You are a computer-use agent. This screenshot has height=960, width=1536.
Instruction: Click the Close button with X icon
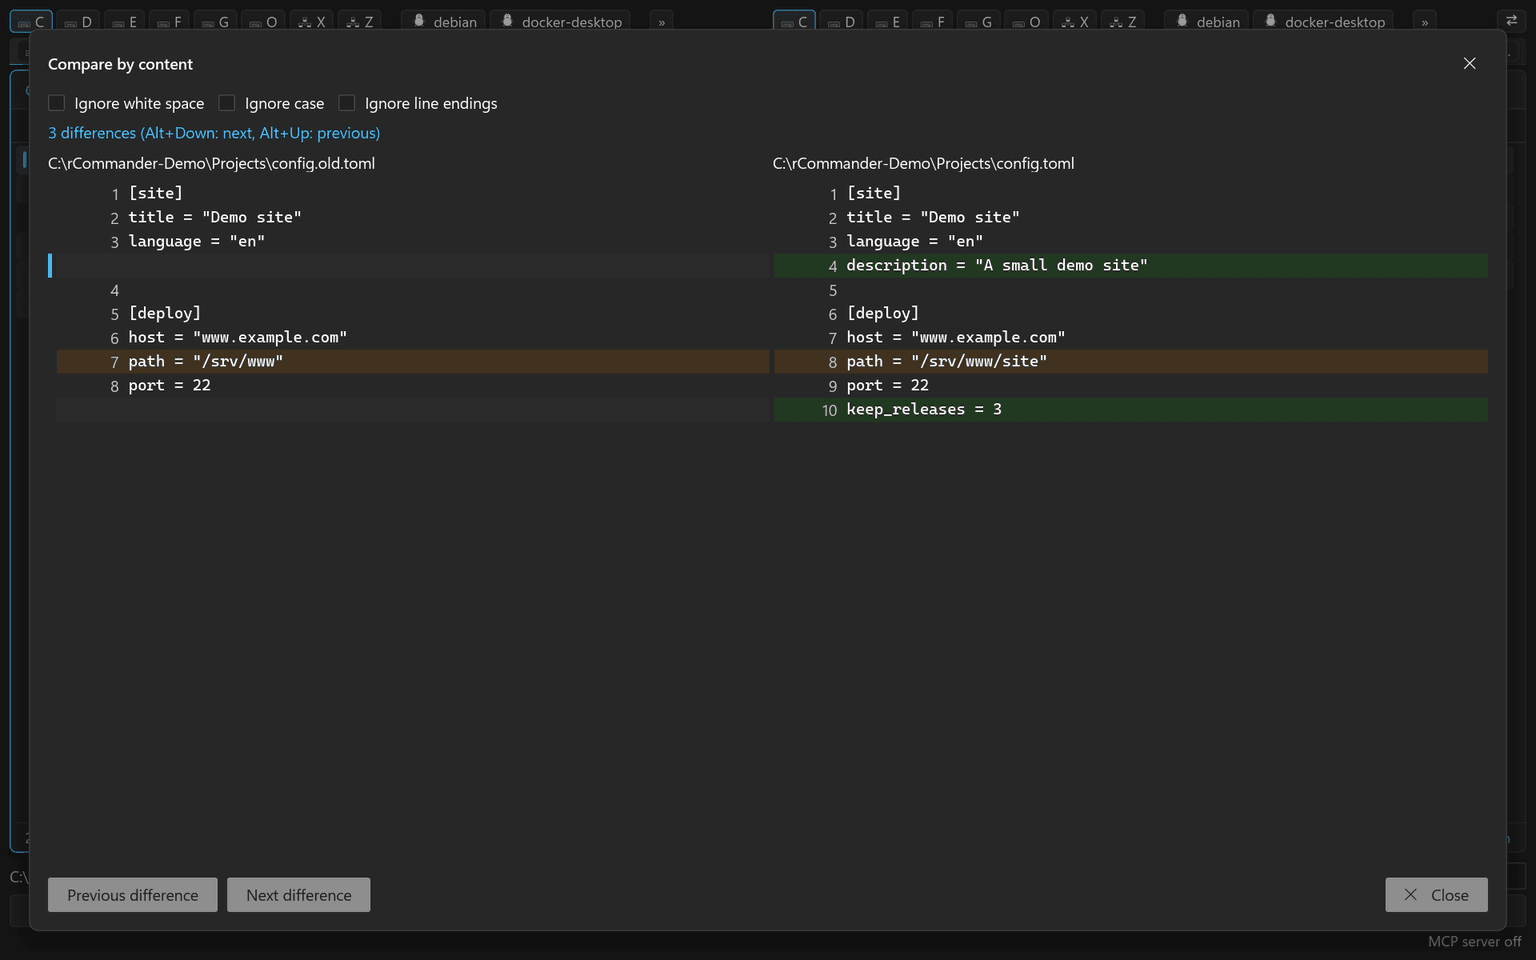click(1436, 895)
